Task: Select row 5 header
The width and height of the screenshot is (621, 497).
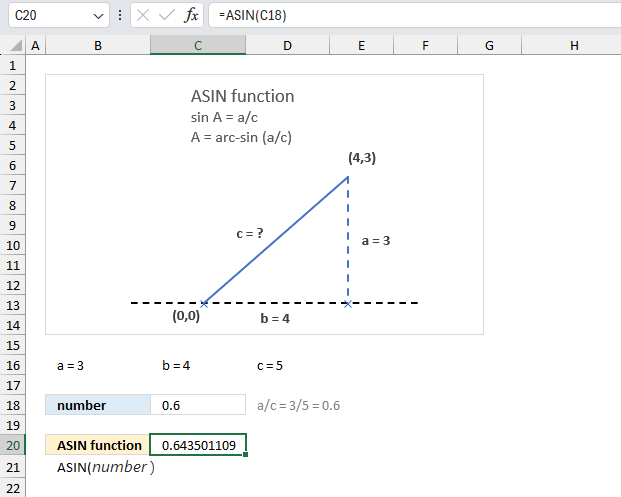Action: point(13,145)
